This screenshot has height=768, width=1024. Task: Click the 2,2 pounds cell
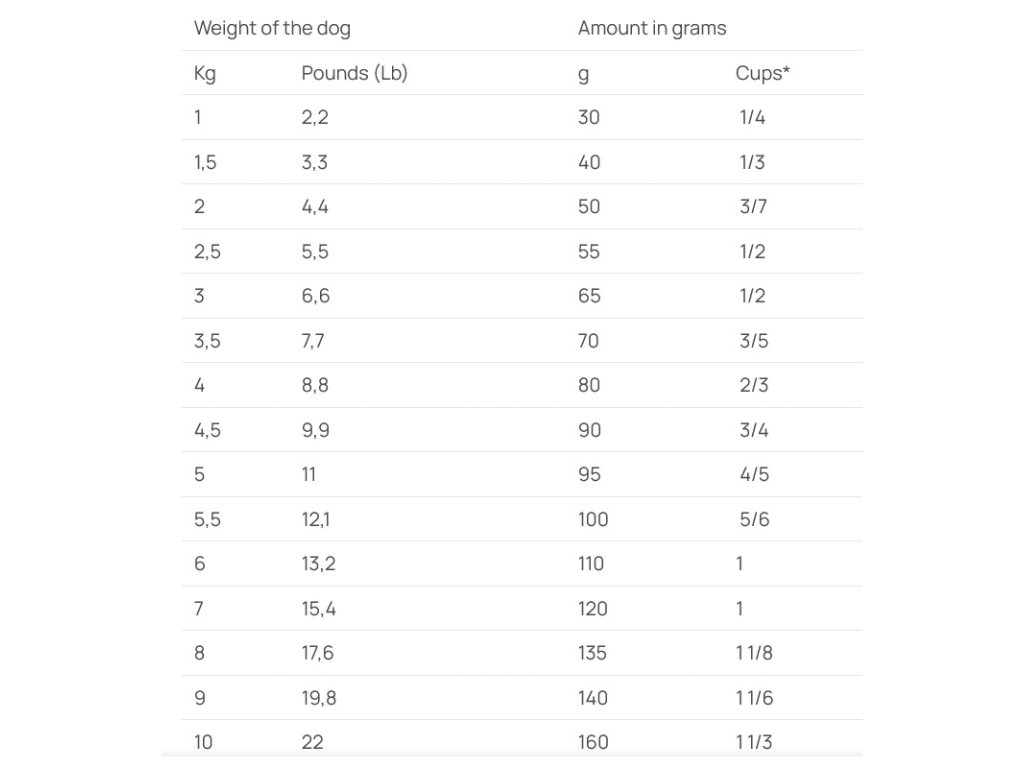(x=315, y=117)
